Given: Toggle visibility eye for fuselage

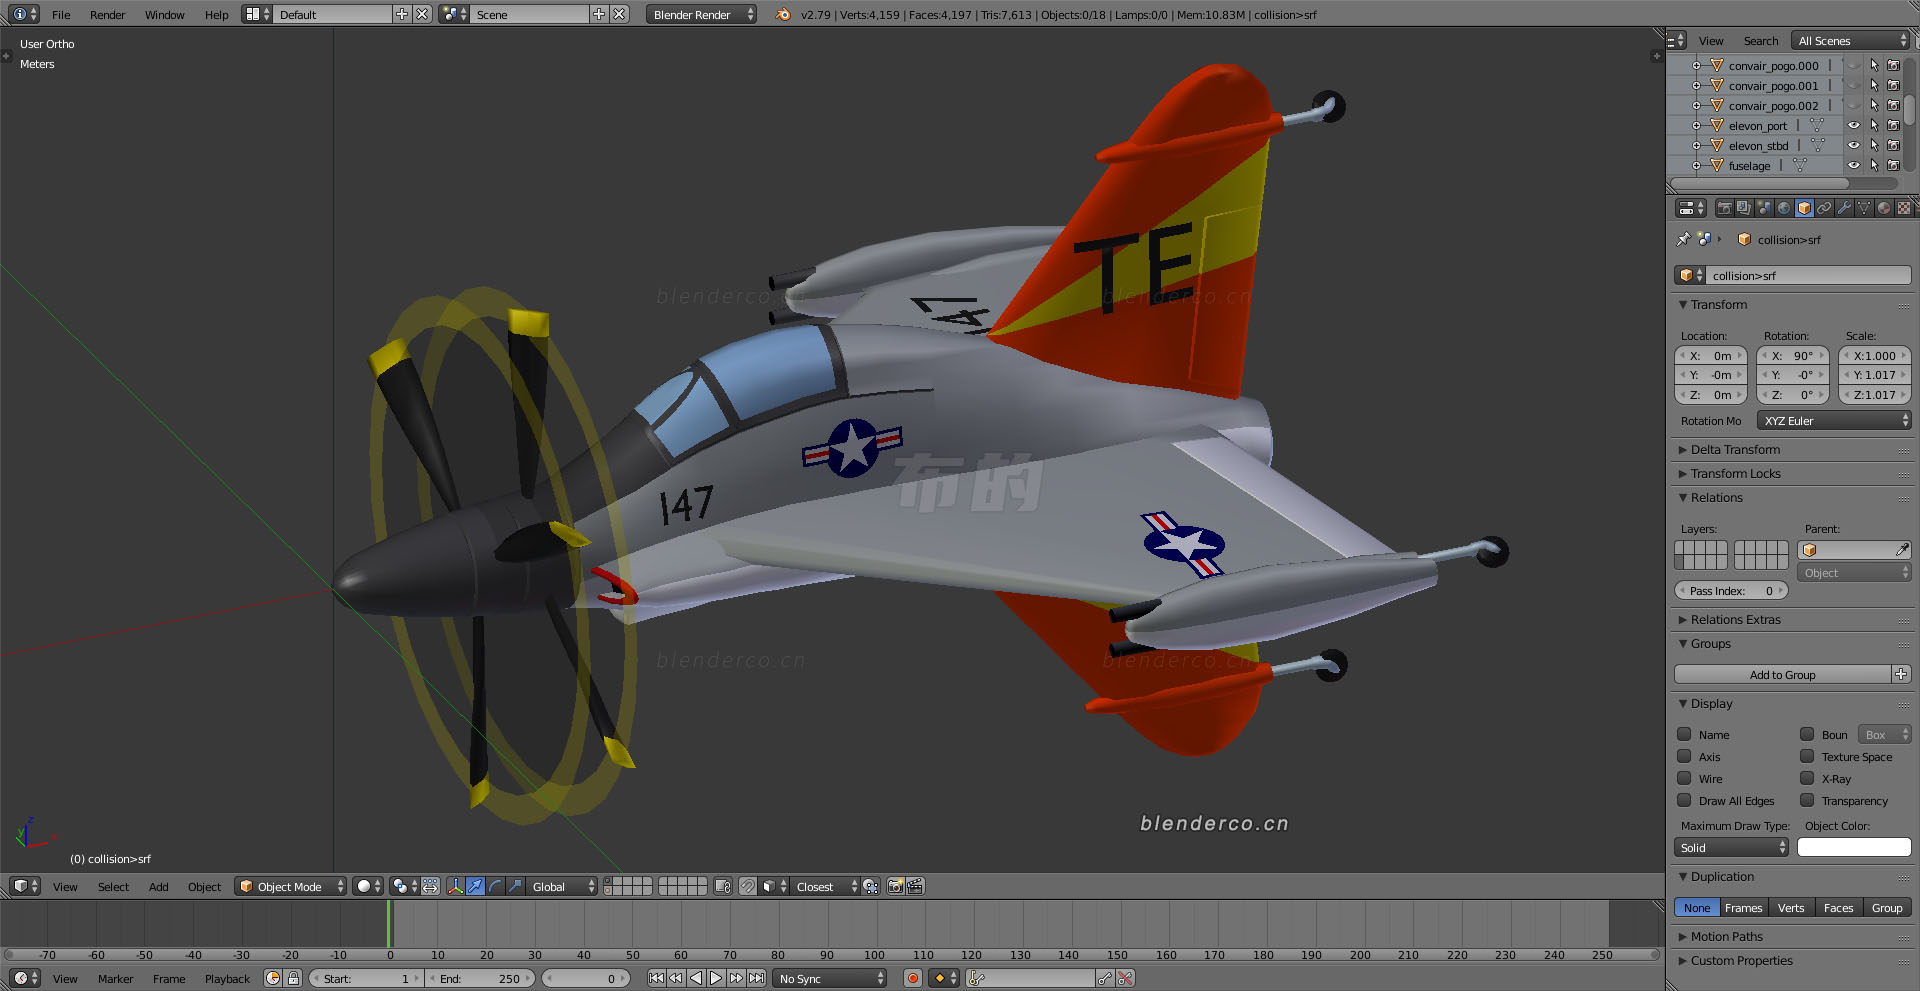Looking at the screenshot, I should 1853,165.
